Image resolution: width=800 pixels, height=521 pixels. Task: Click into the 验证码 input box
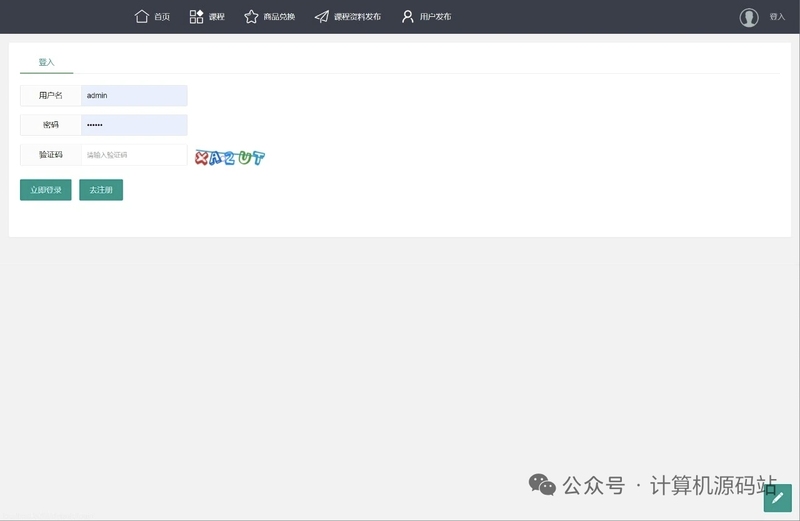134,155
